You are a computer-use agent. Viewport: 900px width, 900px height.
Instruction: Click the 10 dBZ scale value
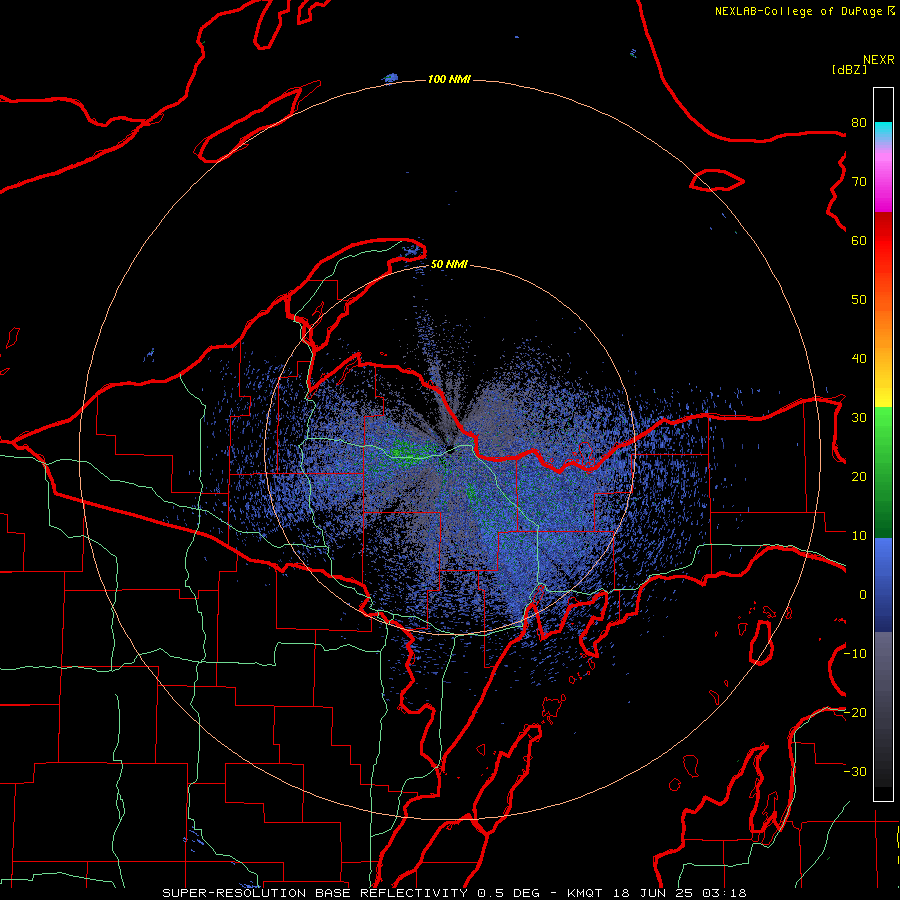pos(859,536)
